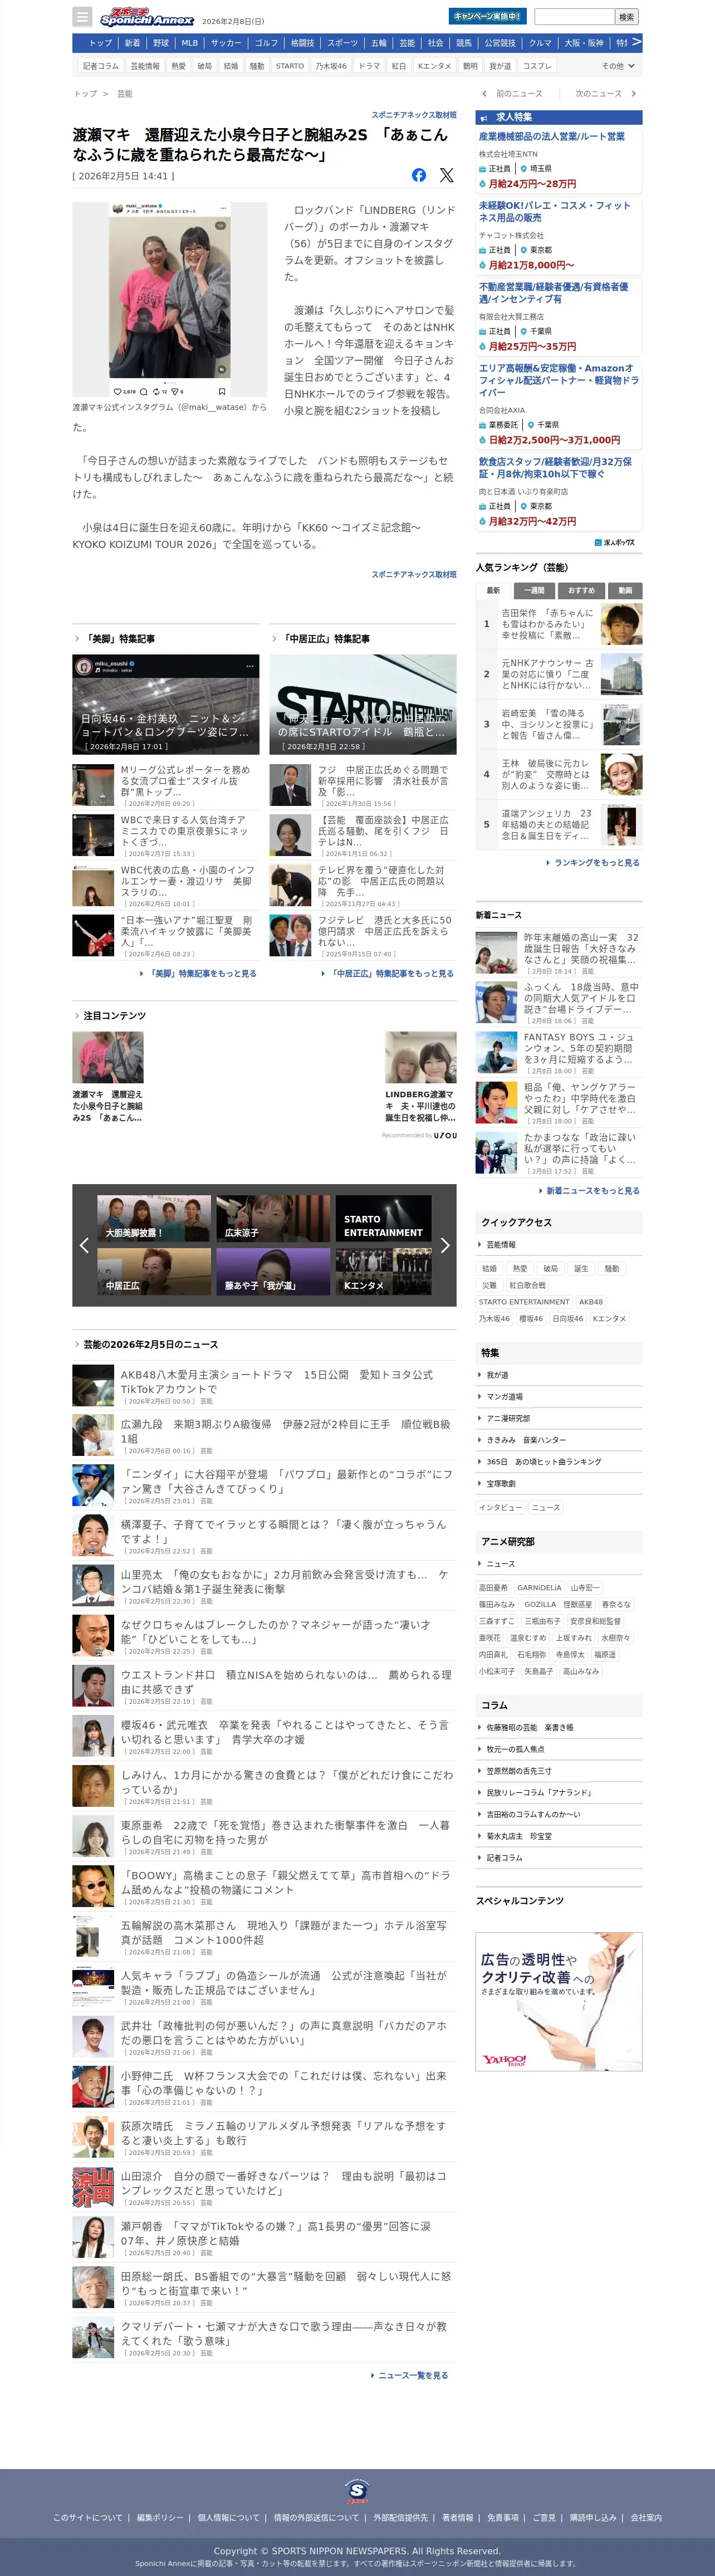Open the Instagram photo of 渡瀬マキ
715x2576 pixels.
click(x=170, y=300)
